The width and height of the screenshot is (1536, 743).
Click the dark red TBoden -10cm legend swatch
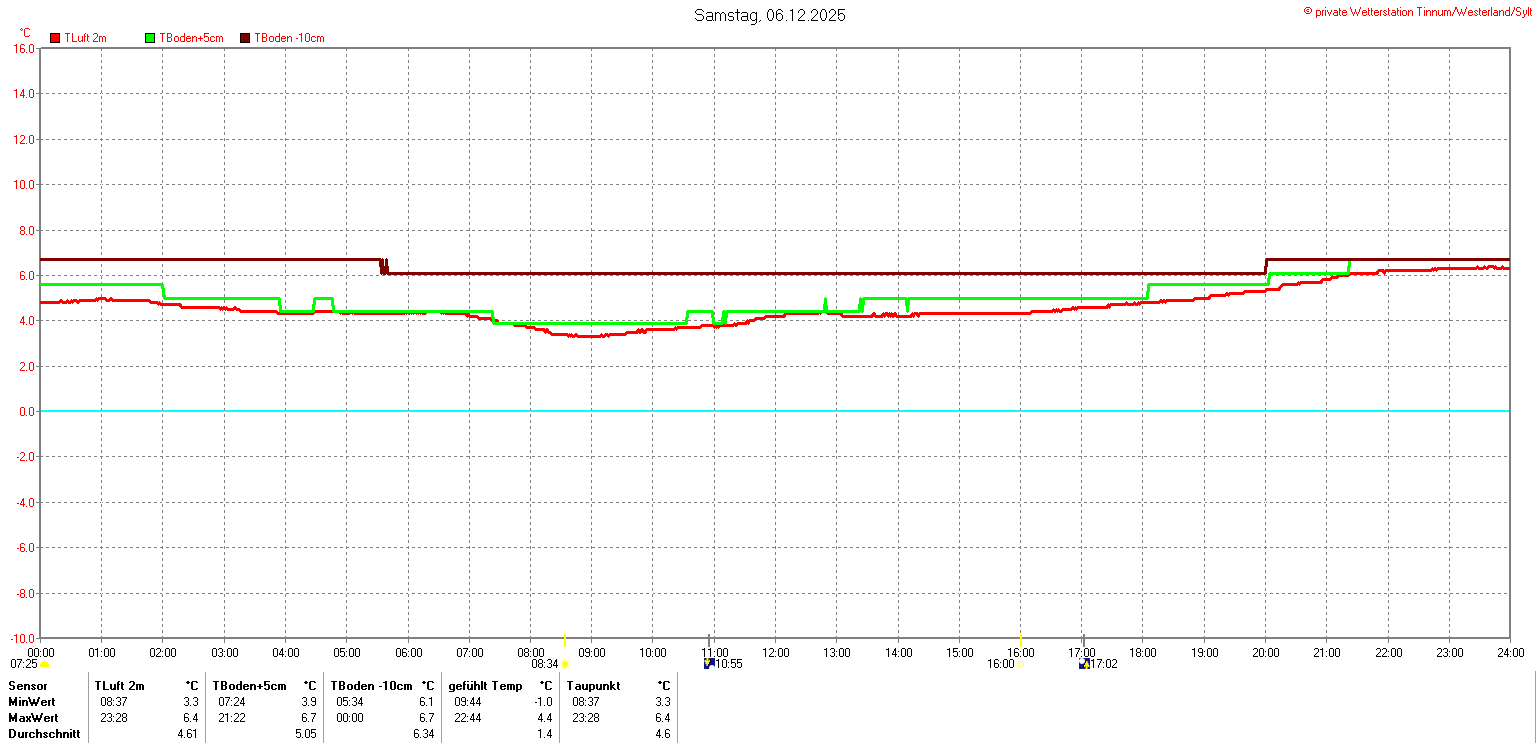[245, 38]
